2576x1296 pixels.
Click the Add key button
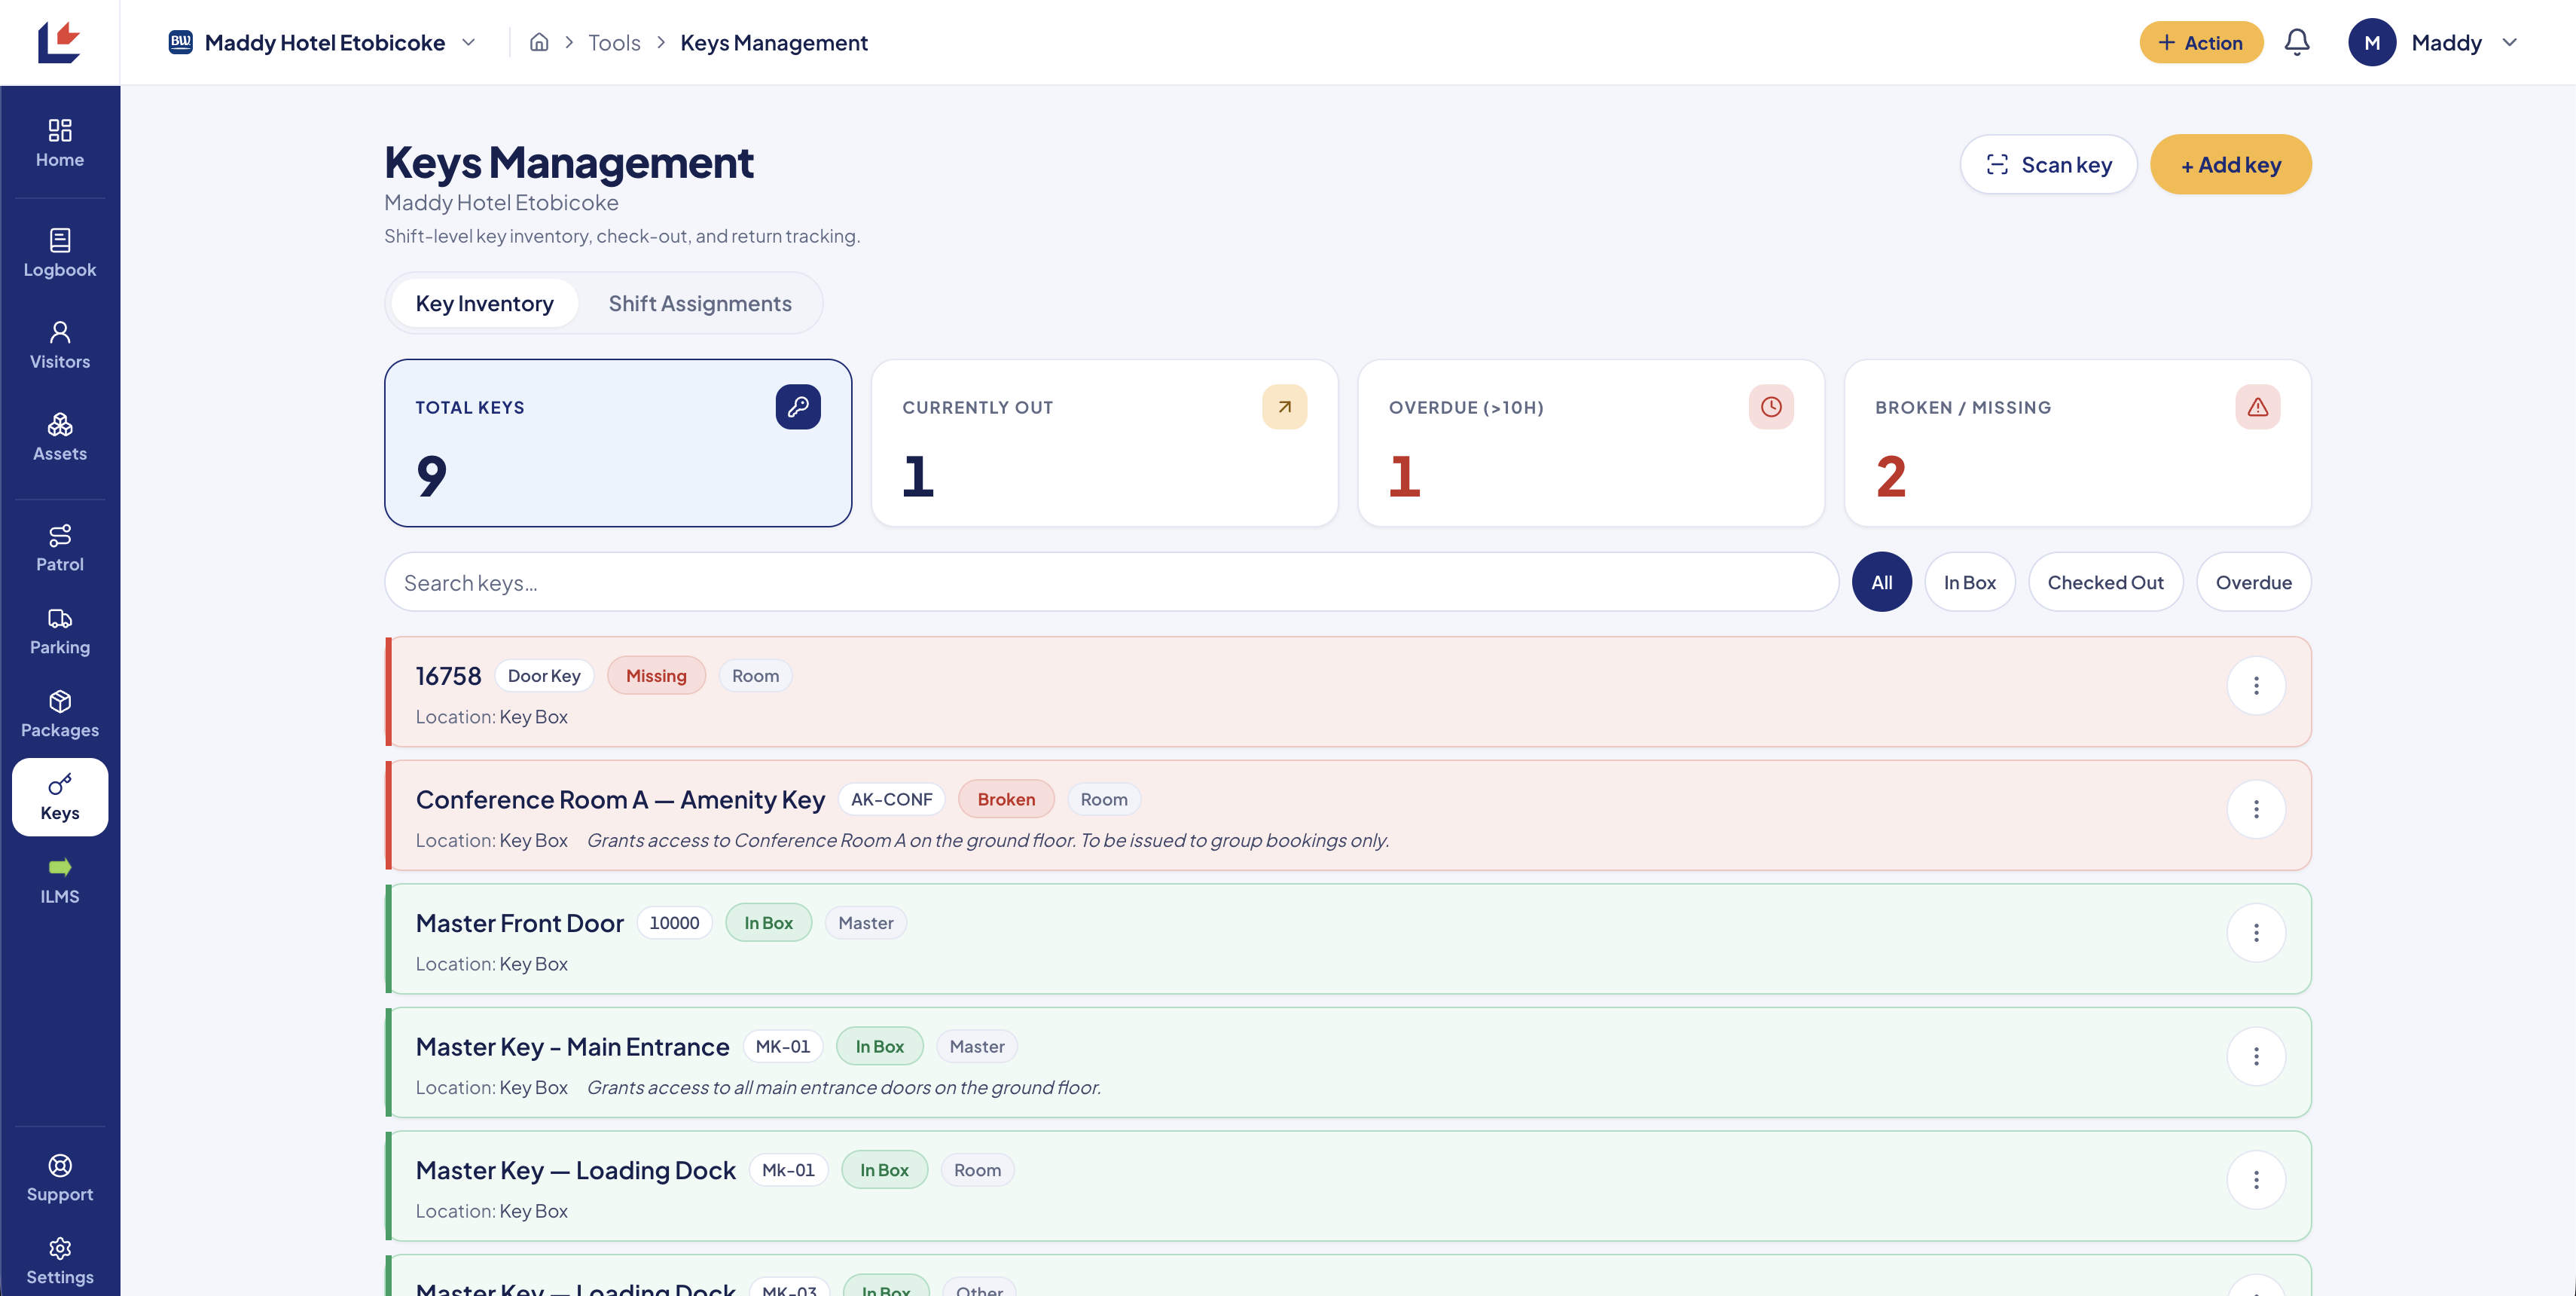[x=2230, y=164]
